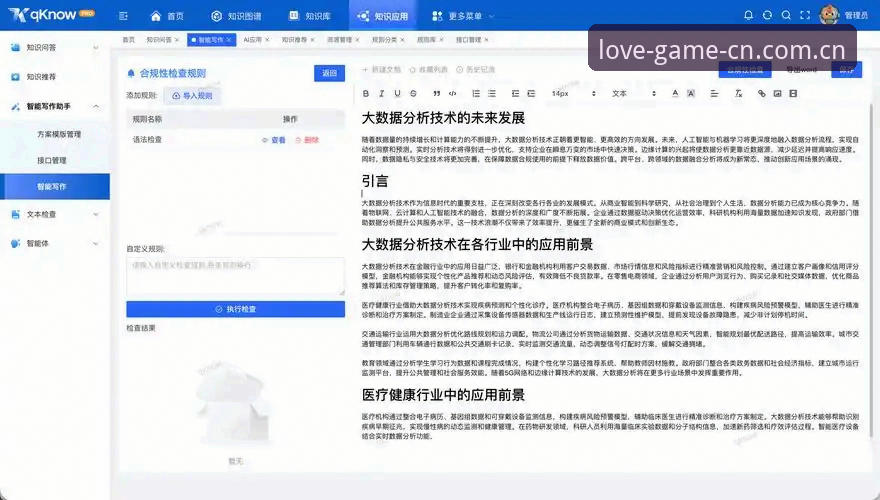Create a bulleted list in the editor

pyautogui.click(x=492, y=94)
